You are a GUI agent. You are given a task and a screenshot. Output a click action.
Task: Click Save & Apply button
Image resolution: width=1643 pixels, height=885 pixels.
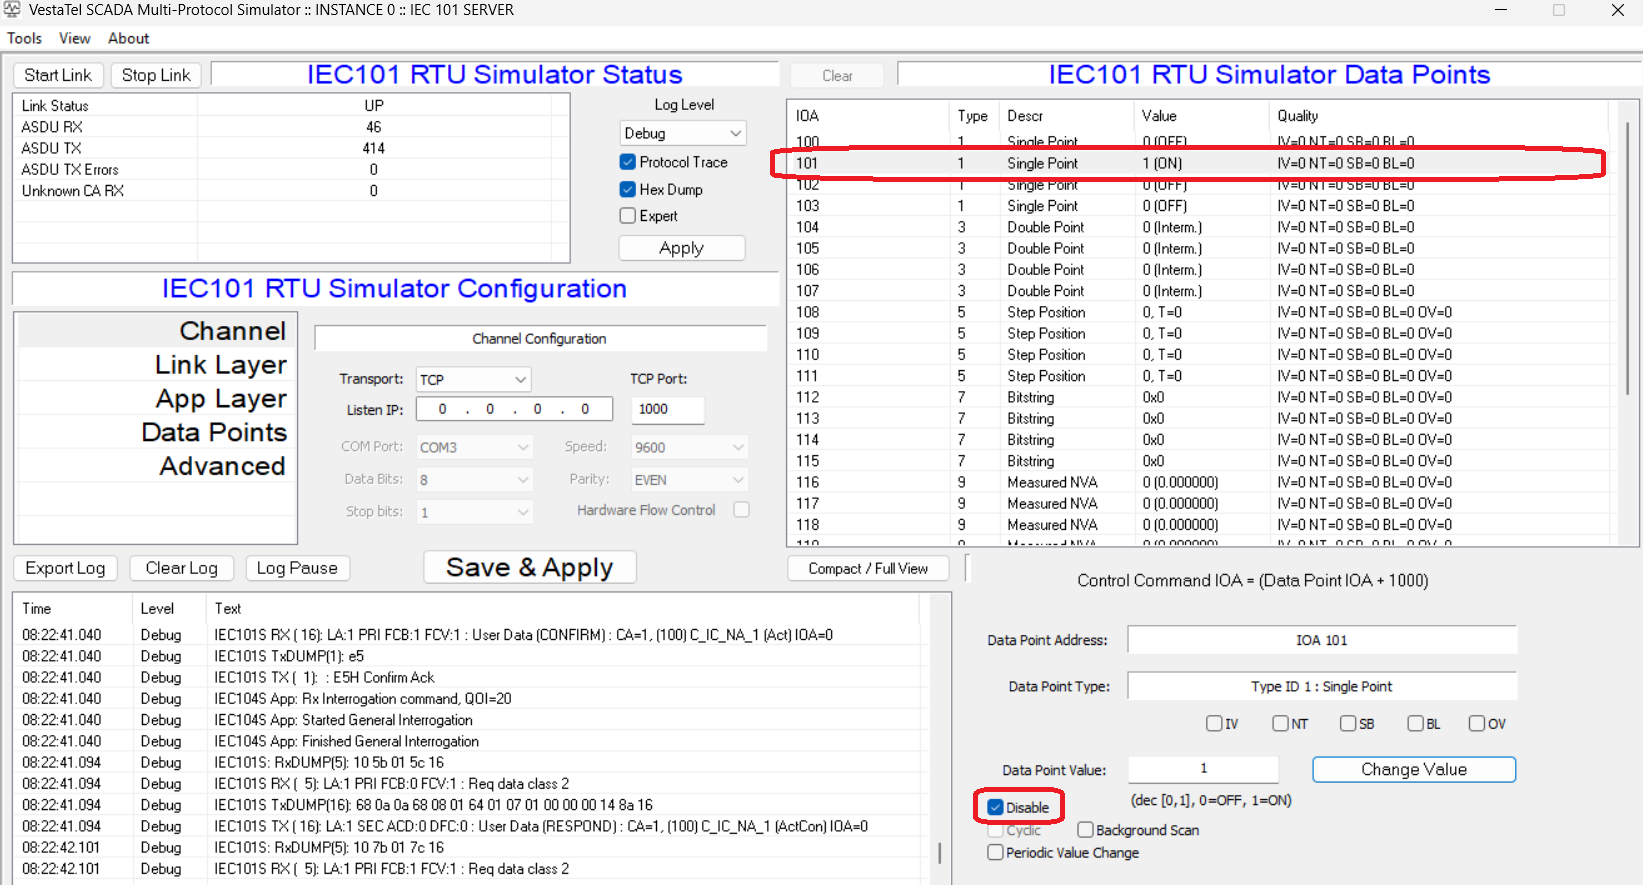coord(529,568)
